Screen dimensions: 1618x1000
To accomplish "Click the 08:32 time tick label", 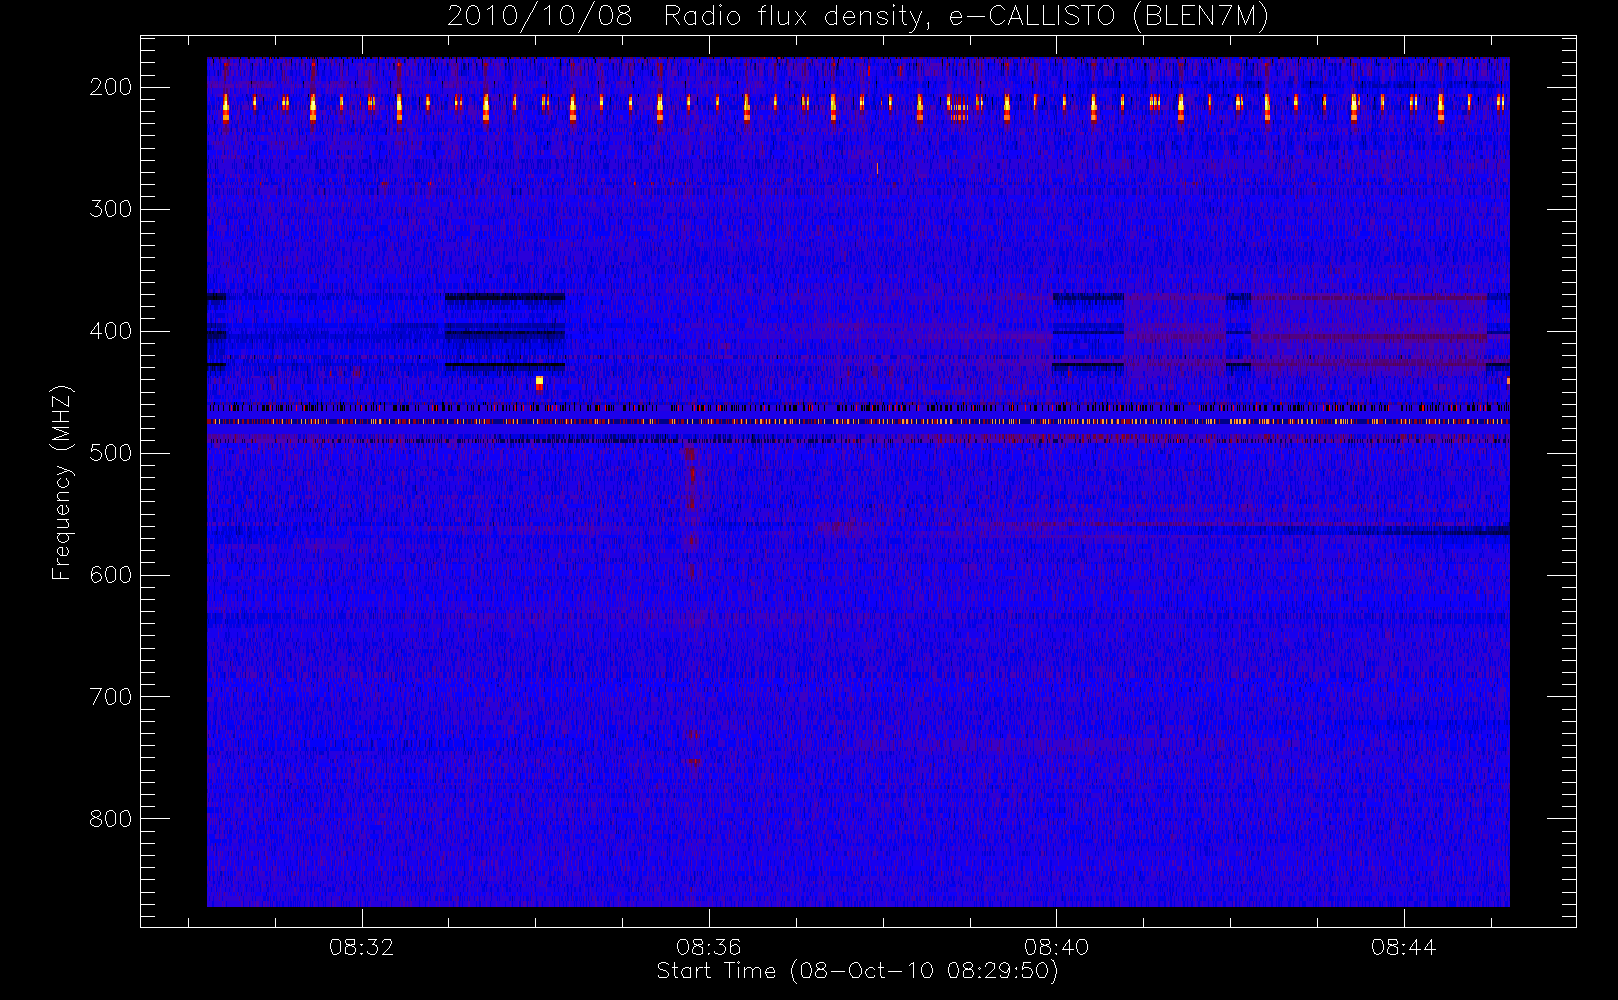I will coord(361,947).
